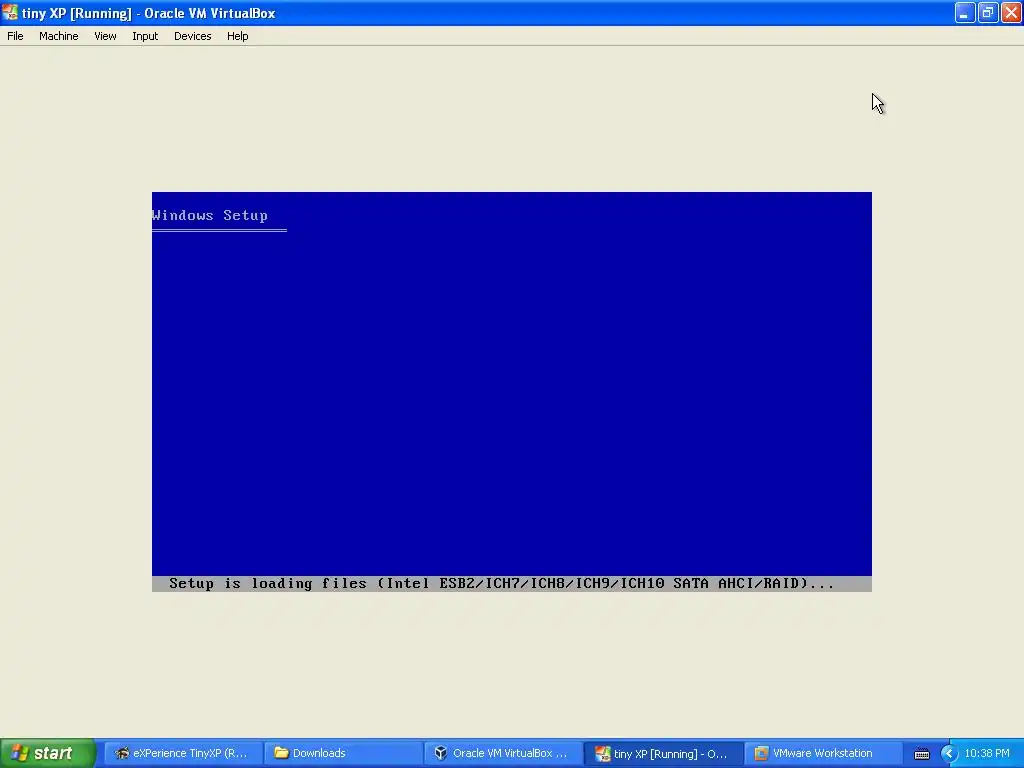Viewport: 1024px width, 768px height.
Task: Open the Input menu
Action: [x=145, y=36]
